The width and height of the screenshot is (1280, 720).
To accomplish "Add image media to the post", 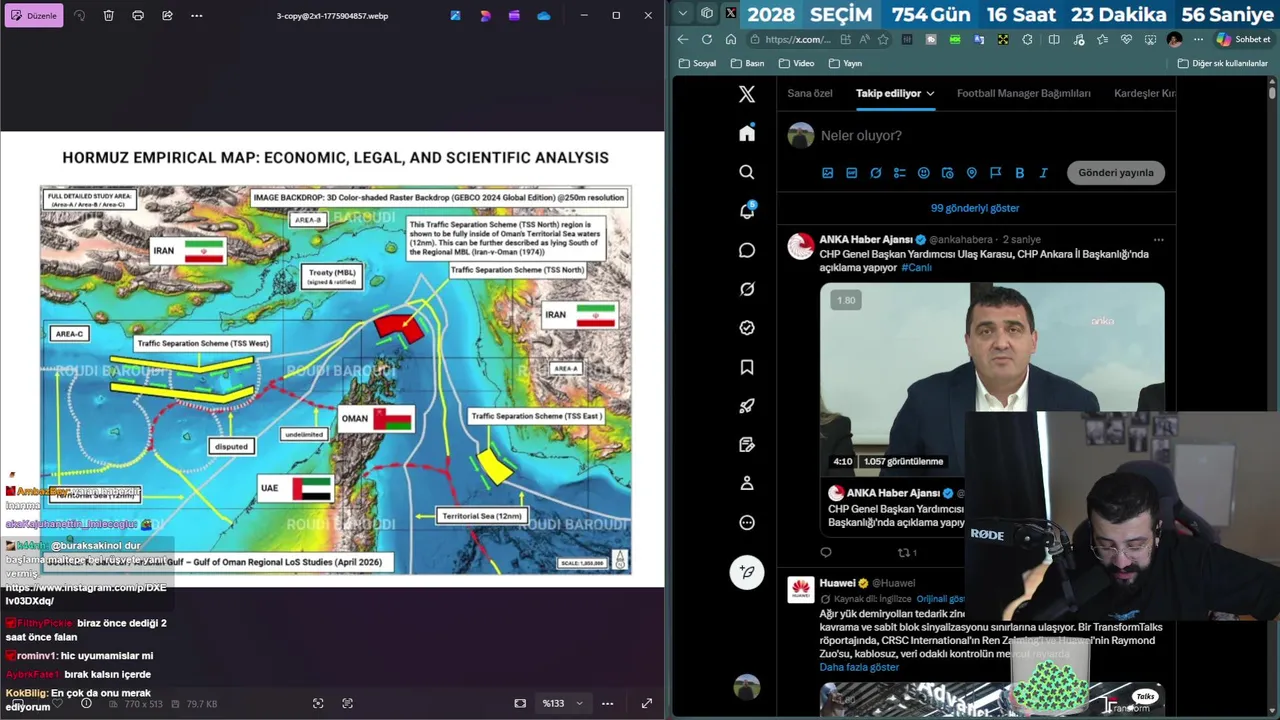I will click(x=828, y=173).
